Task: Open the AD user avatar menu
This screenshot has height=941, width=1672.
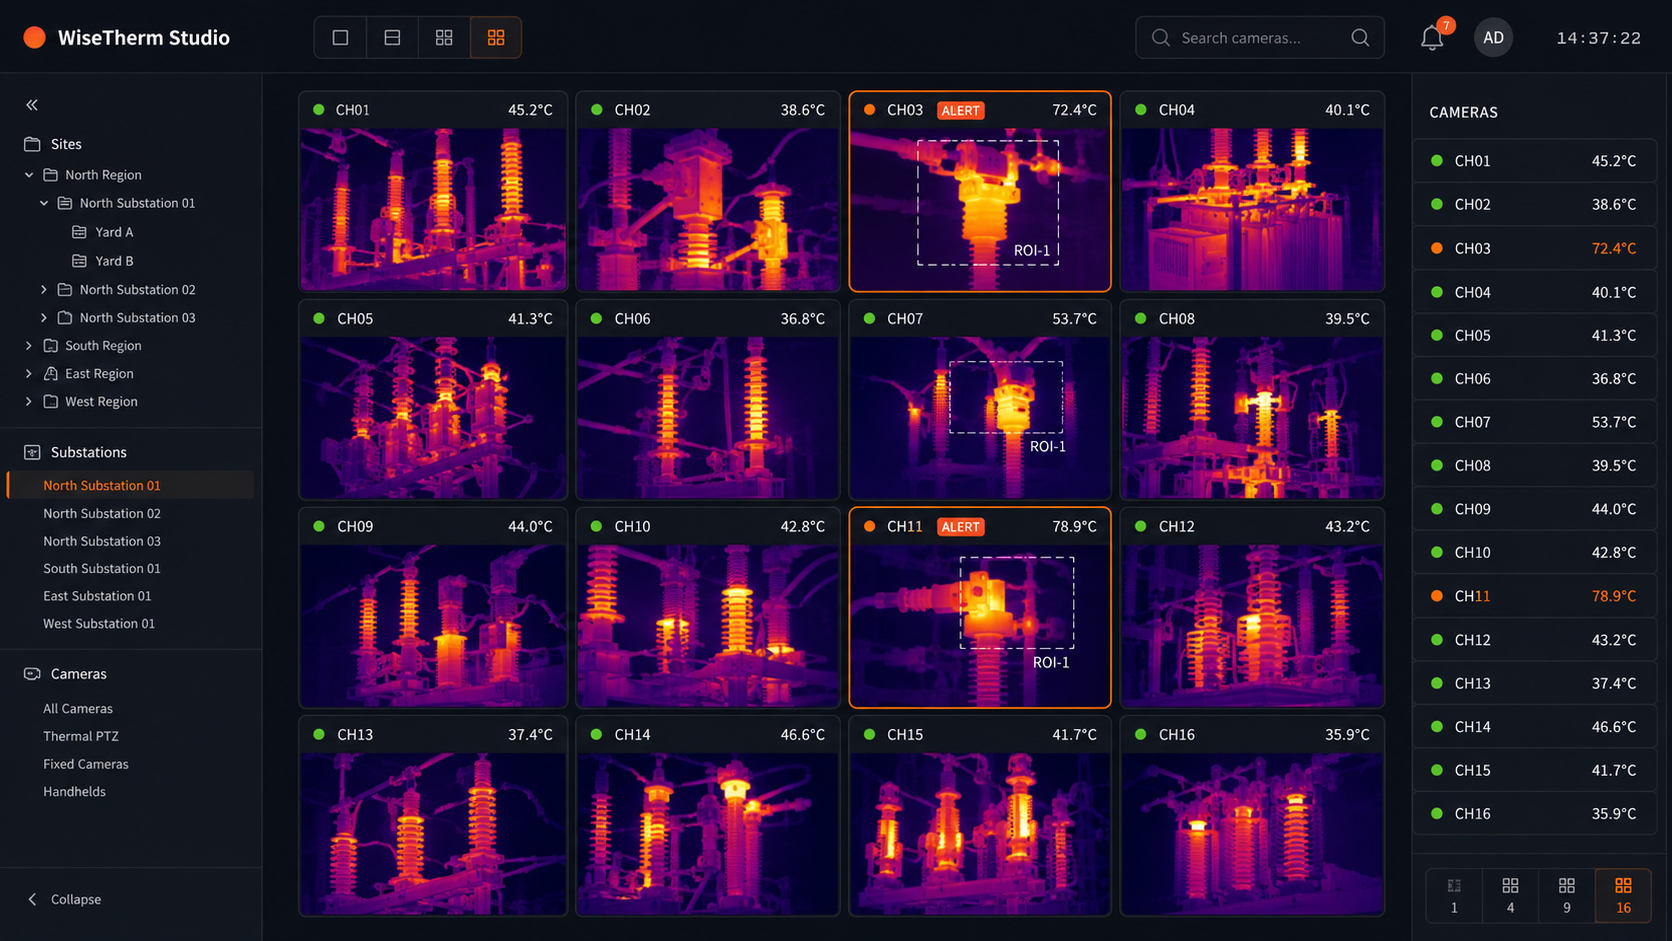Action: click(1493, 38)
